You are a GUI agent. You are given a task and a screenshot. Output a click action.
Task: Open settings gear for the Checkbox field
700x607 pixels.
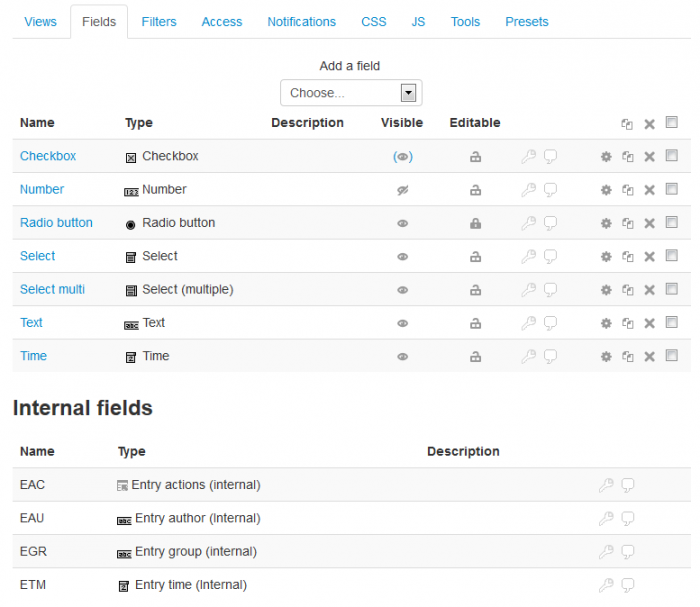point(605,157)
